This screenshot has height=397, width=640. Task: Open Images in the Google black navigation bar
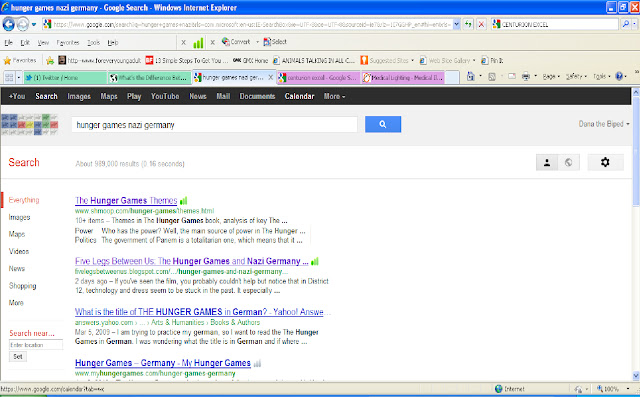79,96
